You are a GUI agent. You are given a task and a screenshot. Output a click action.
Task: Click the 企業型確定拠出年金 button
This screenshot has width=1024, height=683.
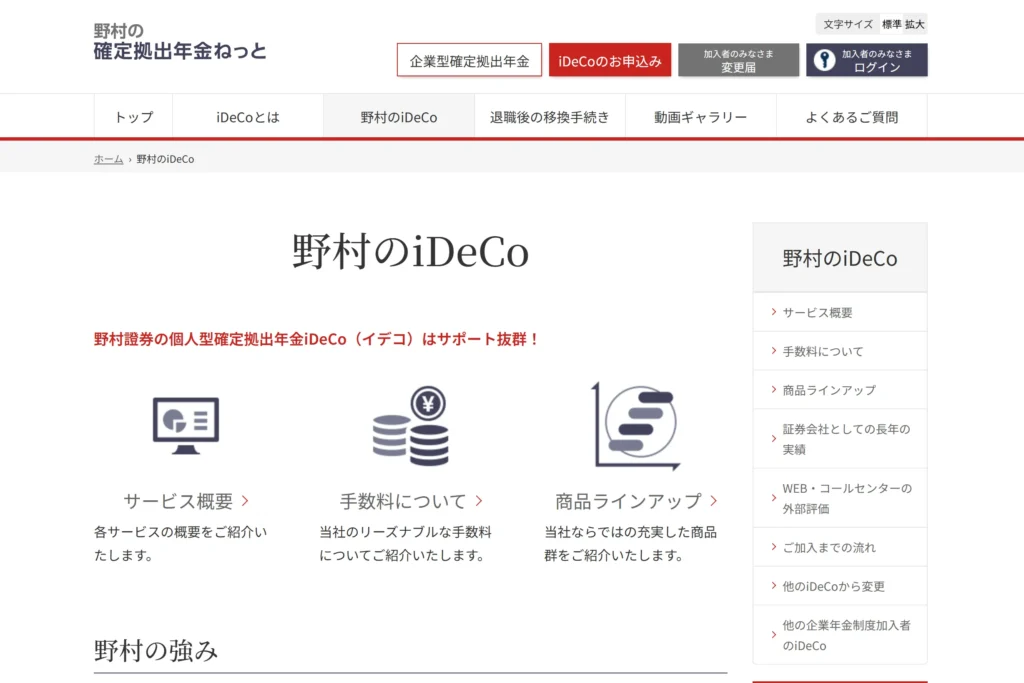pos(469,61)
